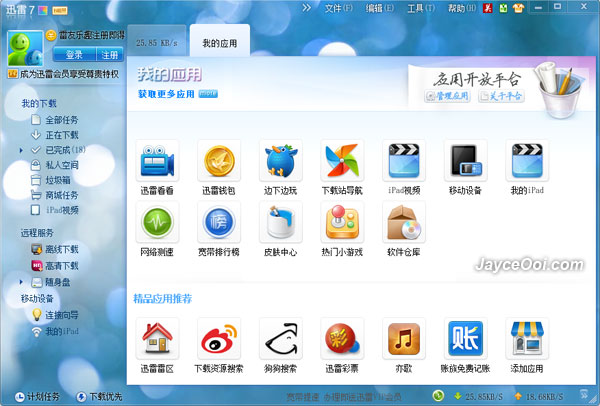Open the 狗狗搜索 dog sketch app

[x=280, y=338]
